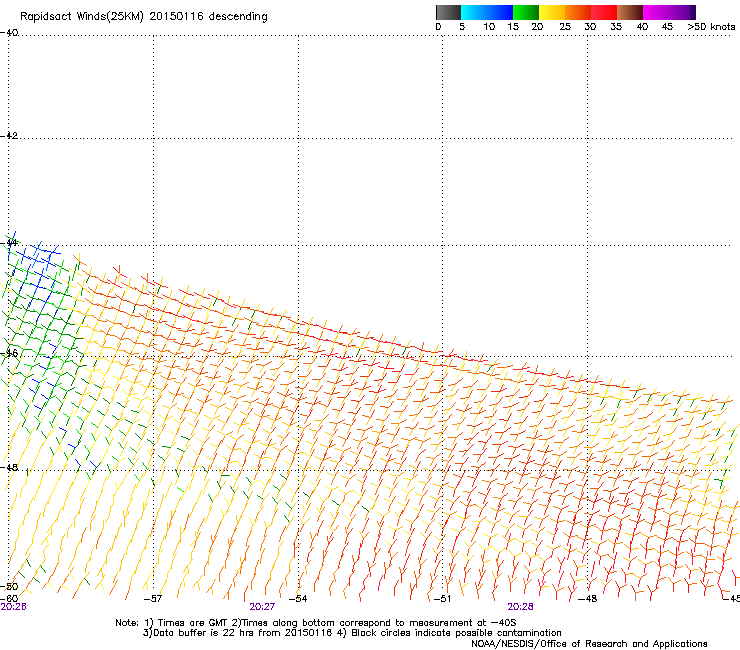Click the purple '20:27' time marker

(262, 607)
